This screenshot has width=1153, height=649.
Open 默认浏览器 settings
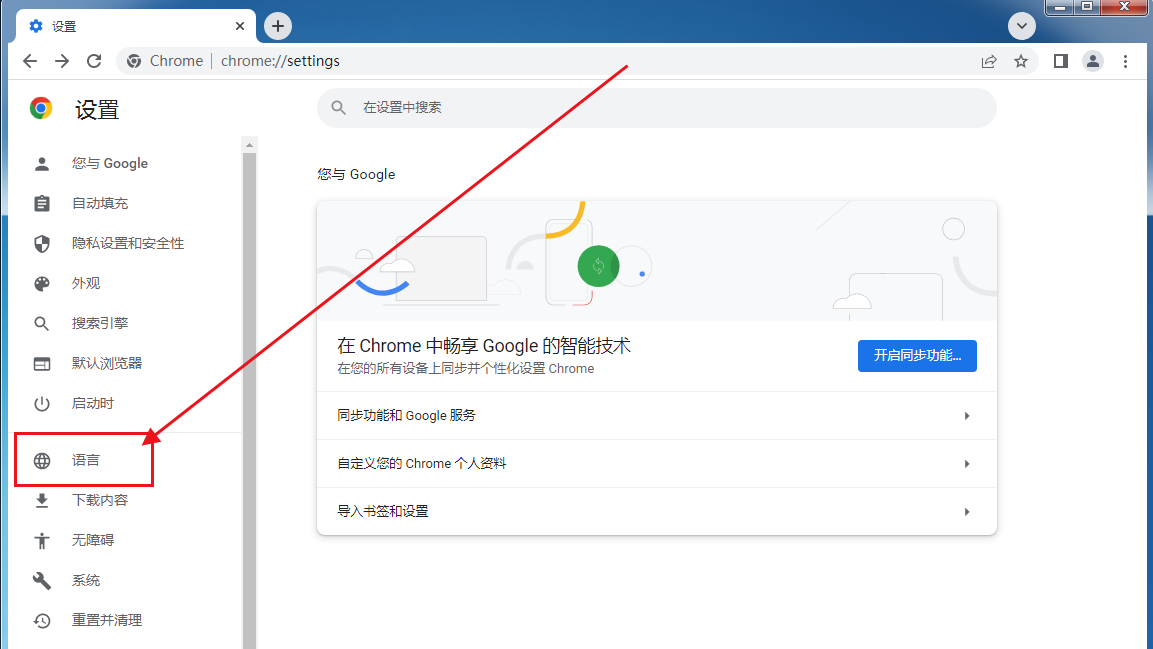[107, 363]
